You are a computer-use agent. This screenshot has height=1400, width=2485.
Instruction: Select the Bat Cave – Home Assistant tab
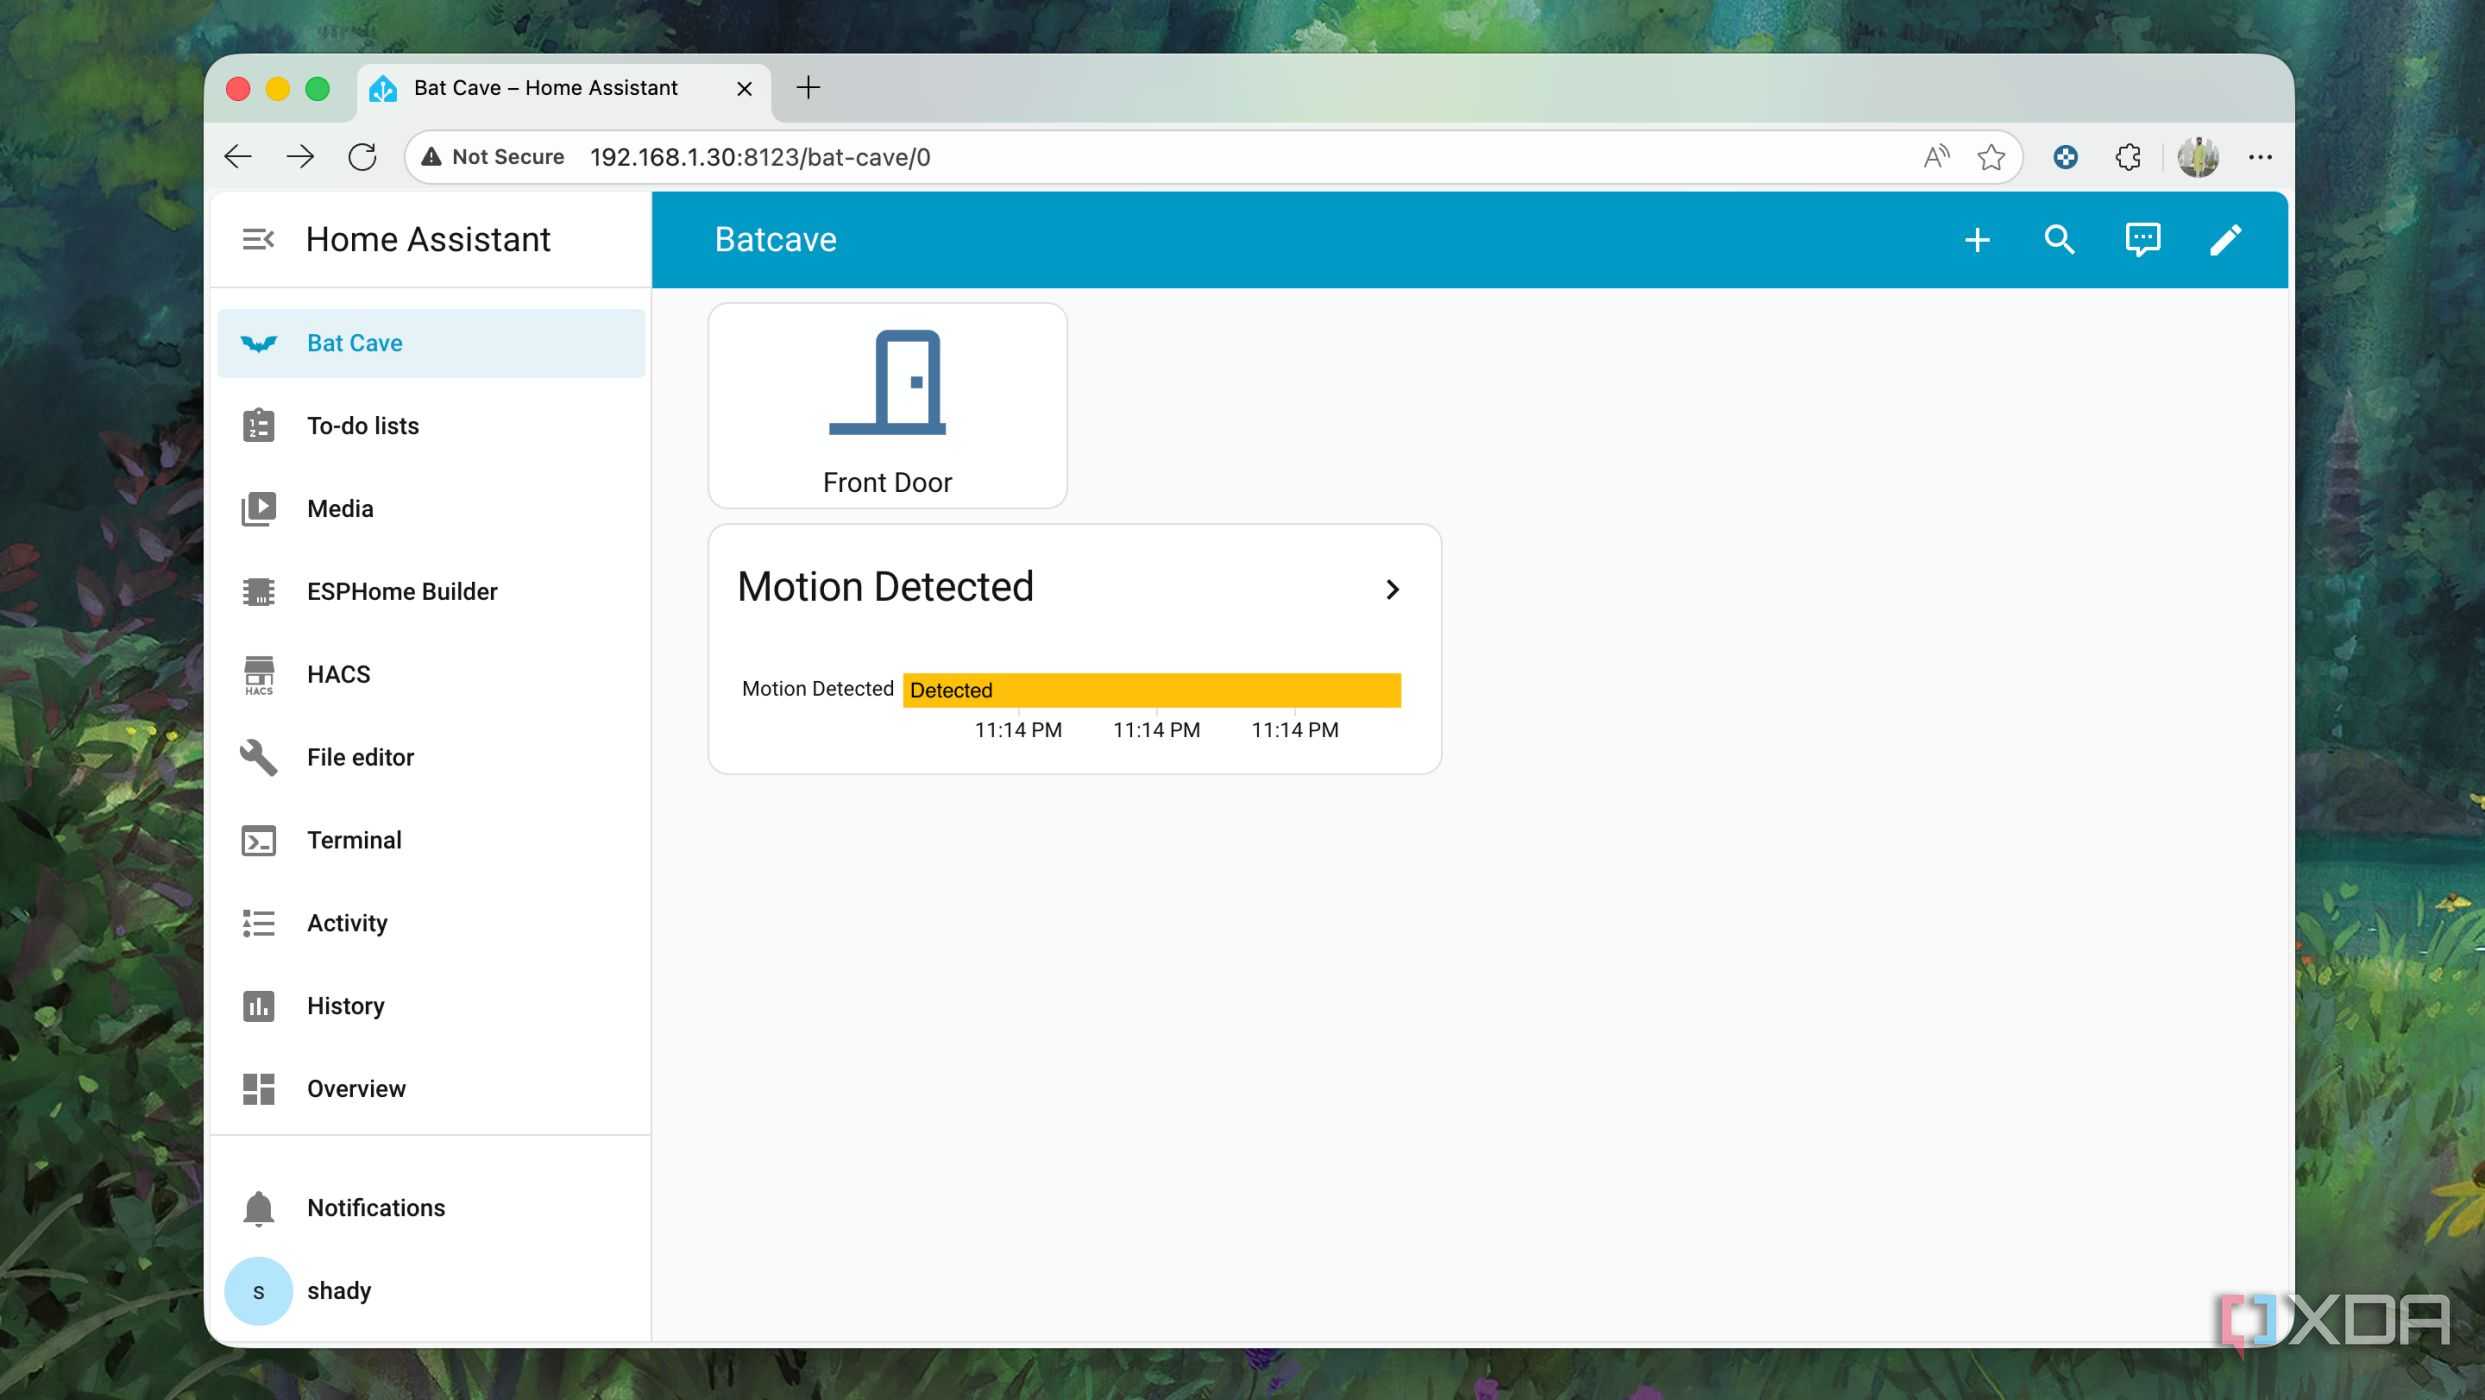(x=565, y=89)
